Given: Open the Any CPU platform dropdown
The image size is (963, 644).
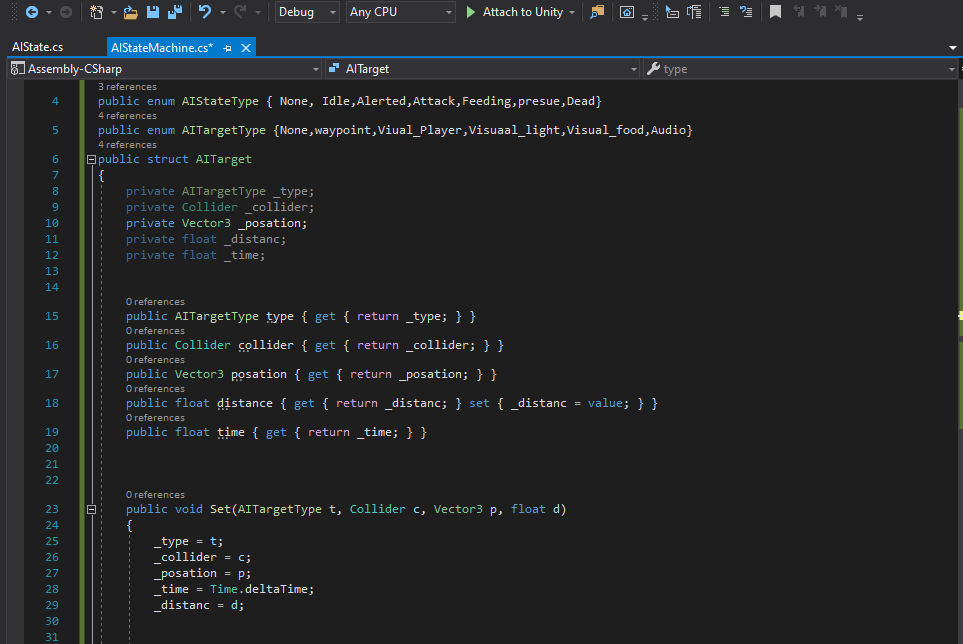Looking at the screenshot, I should [x=400, y=12].
